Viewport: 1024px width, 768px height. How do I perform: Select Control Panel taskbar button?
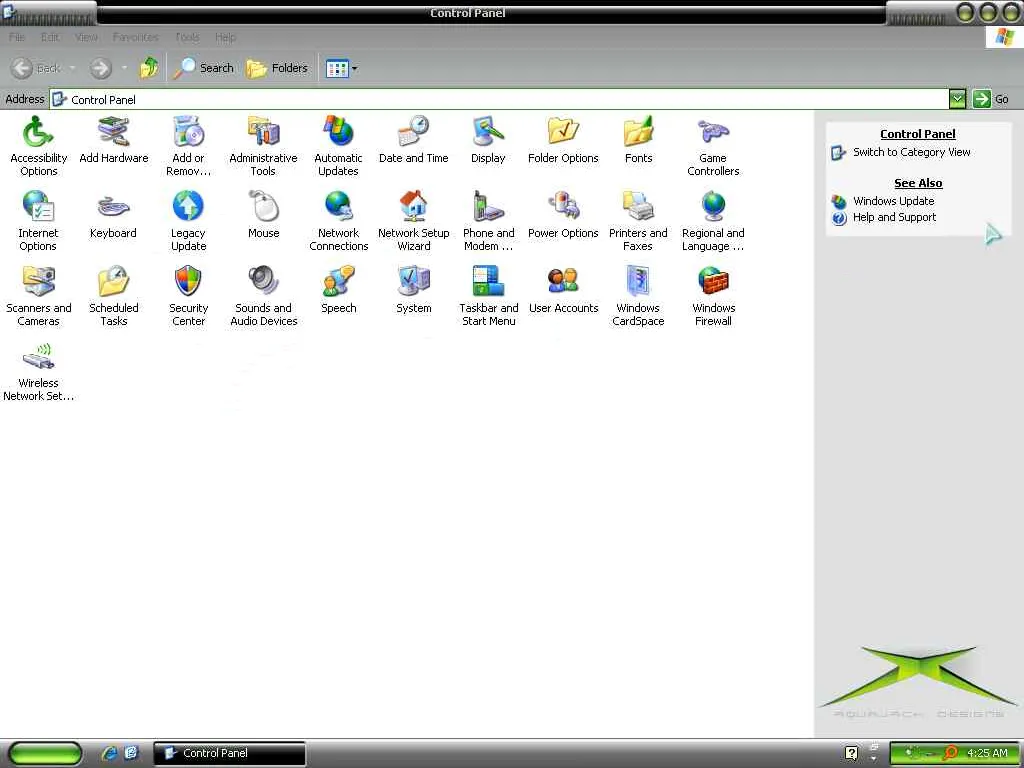coord(229,753)
